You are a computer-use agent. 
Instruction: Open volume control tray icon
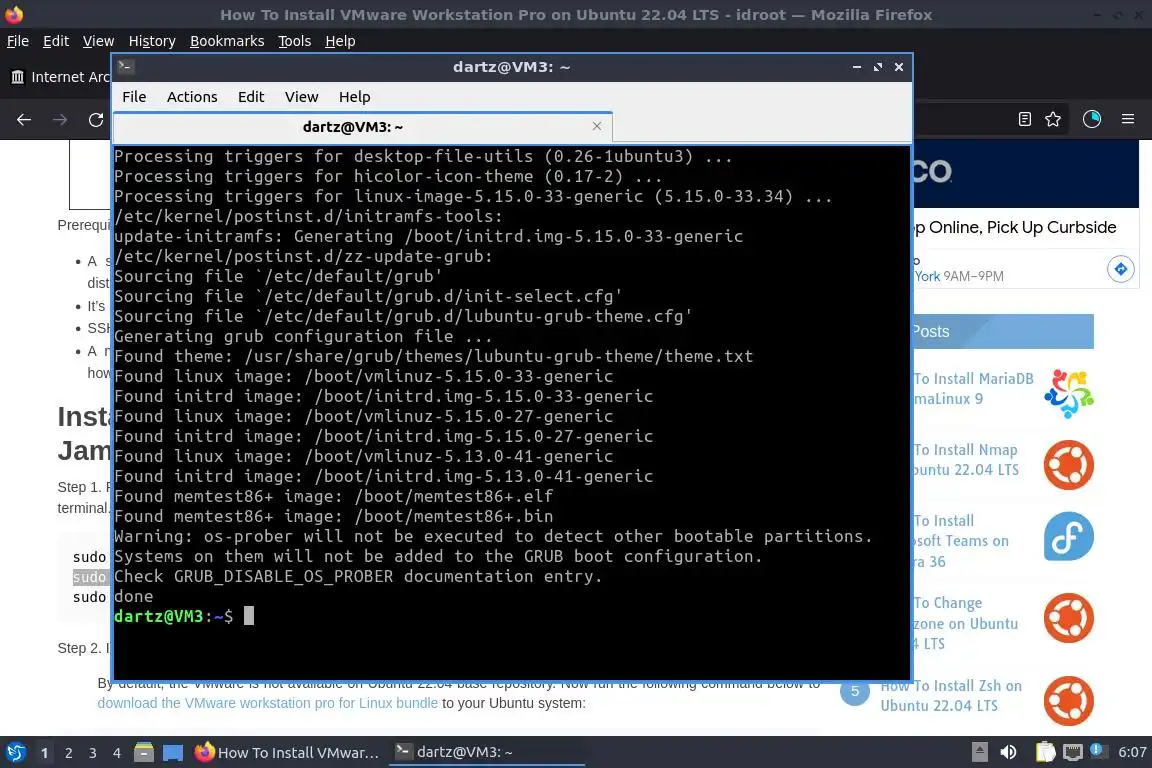(x=1008, y=752)
